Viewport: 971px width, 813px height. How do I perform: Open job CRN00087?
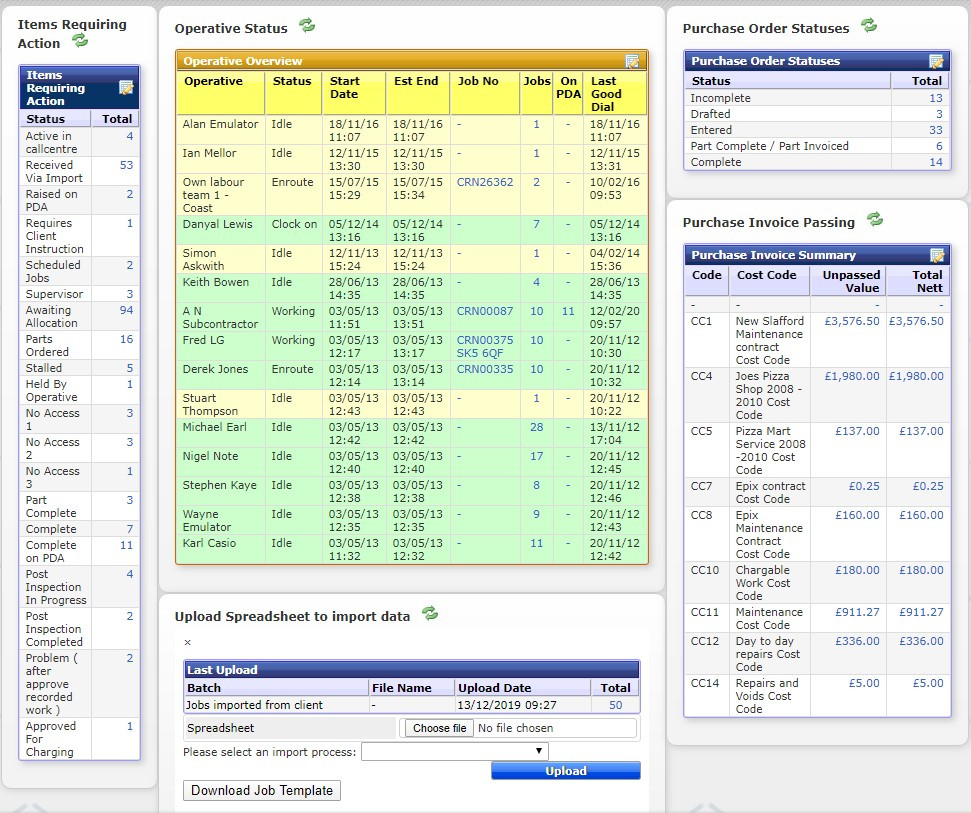[485, 311]
